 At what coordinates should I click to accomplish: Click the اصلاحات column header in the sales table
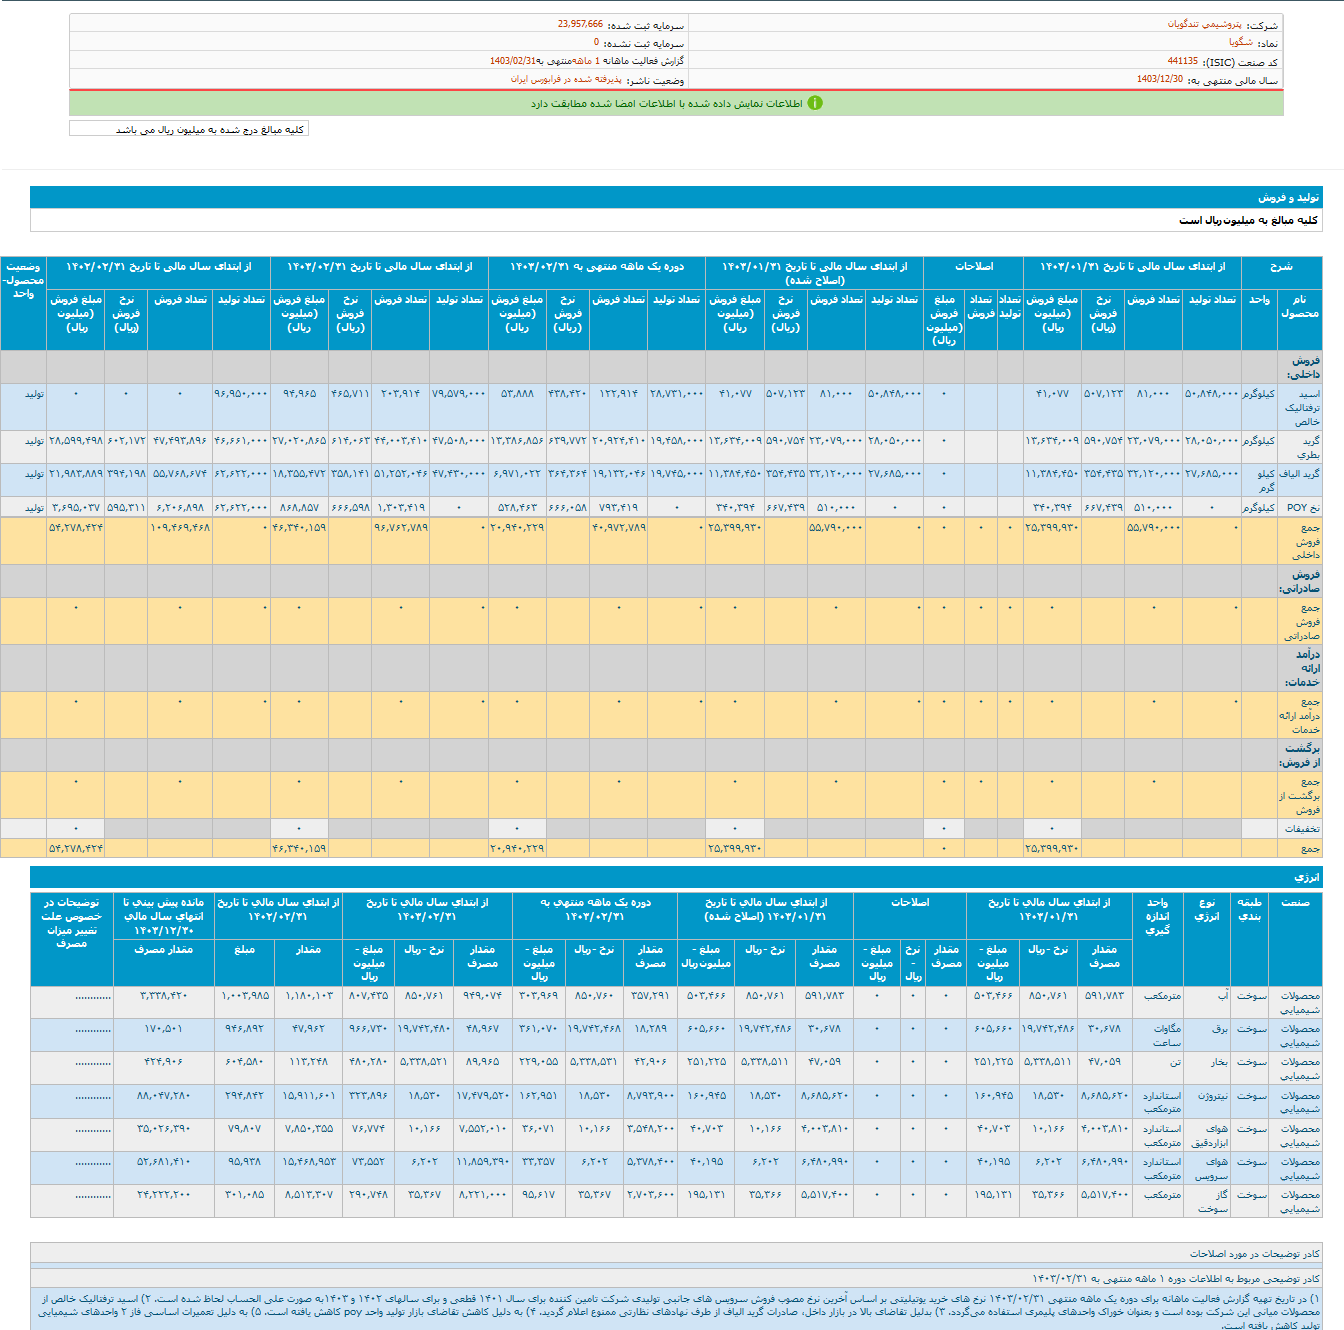click(973, 267)
